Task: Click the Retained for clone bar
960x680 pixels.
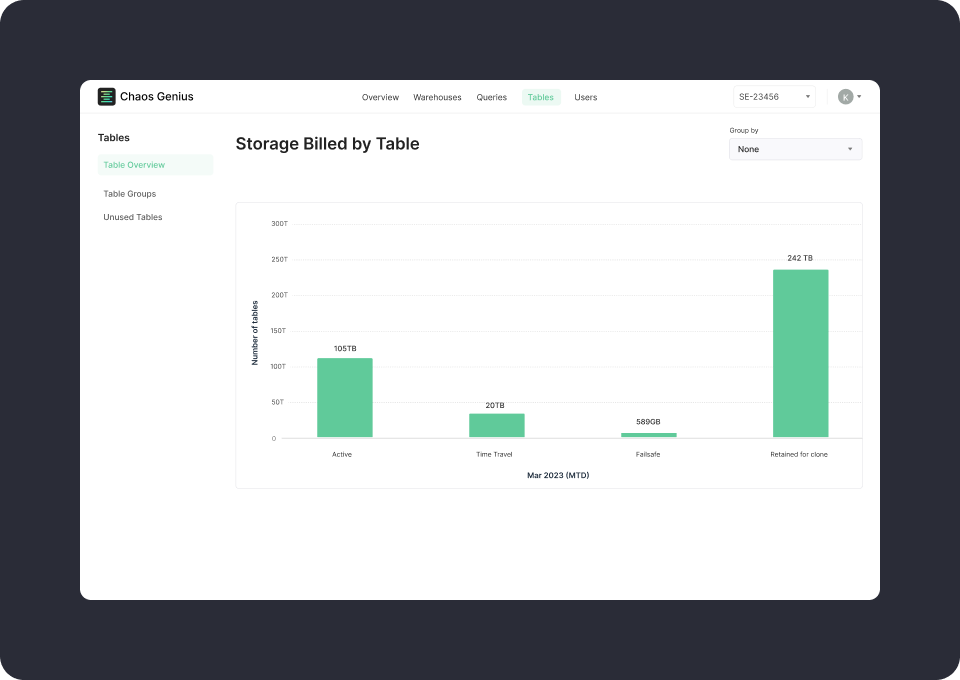Action: click(800, 355)
